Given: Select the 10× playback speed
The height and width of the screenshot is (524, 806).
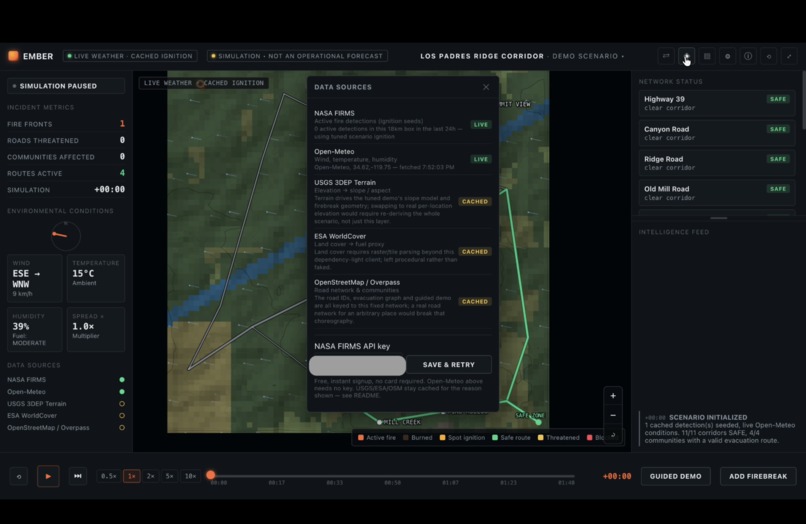Looking at the screenshot, I should click(x=190, y=476).
